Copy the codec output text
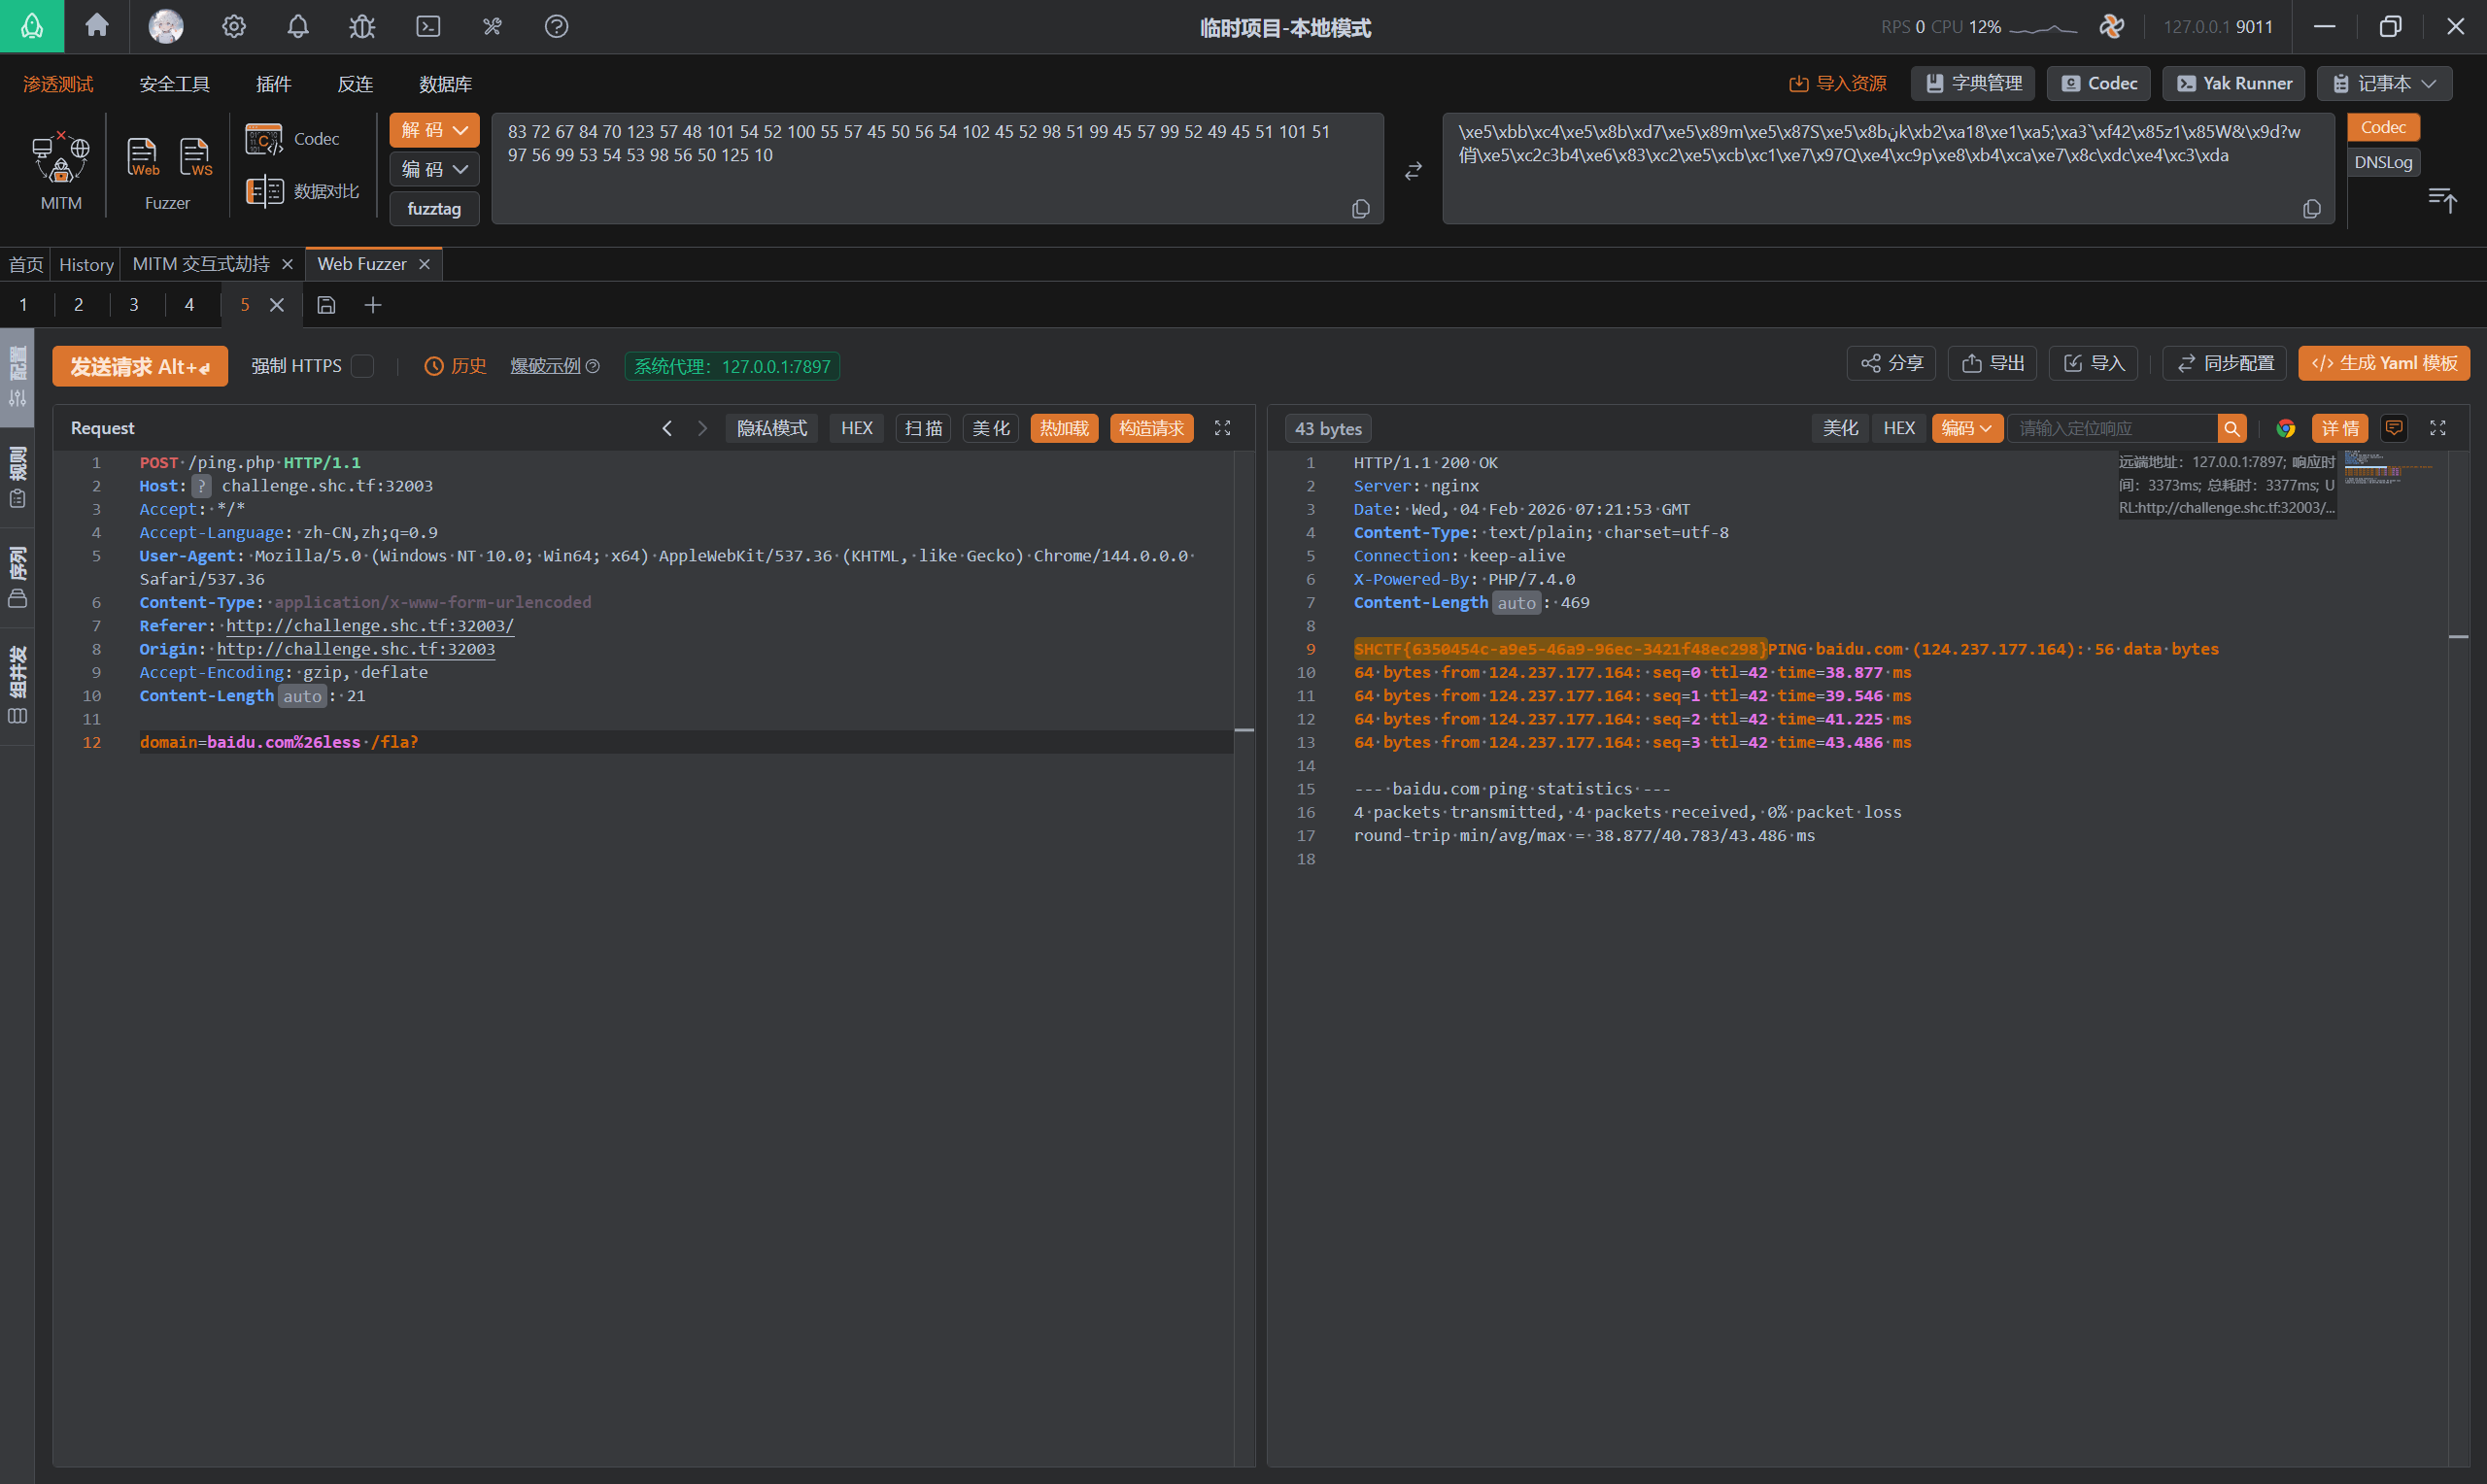This screenshot has height=1484, width=2487. (2311, 208)
